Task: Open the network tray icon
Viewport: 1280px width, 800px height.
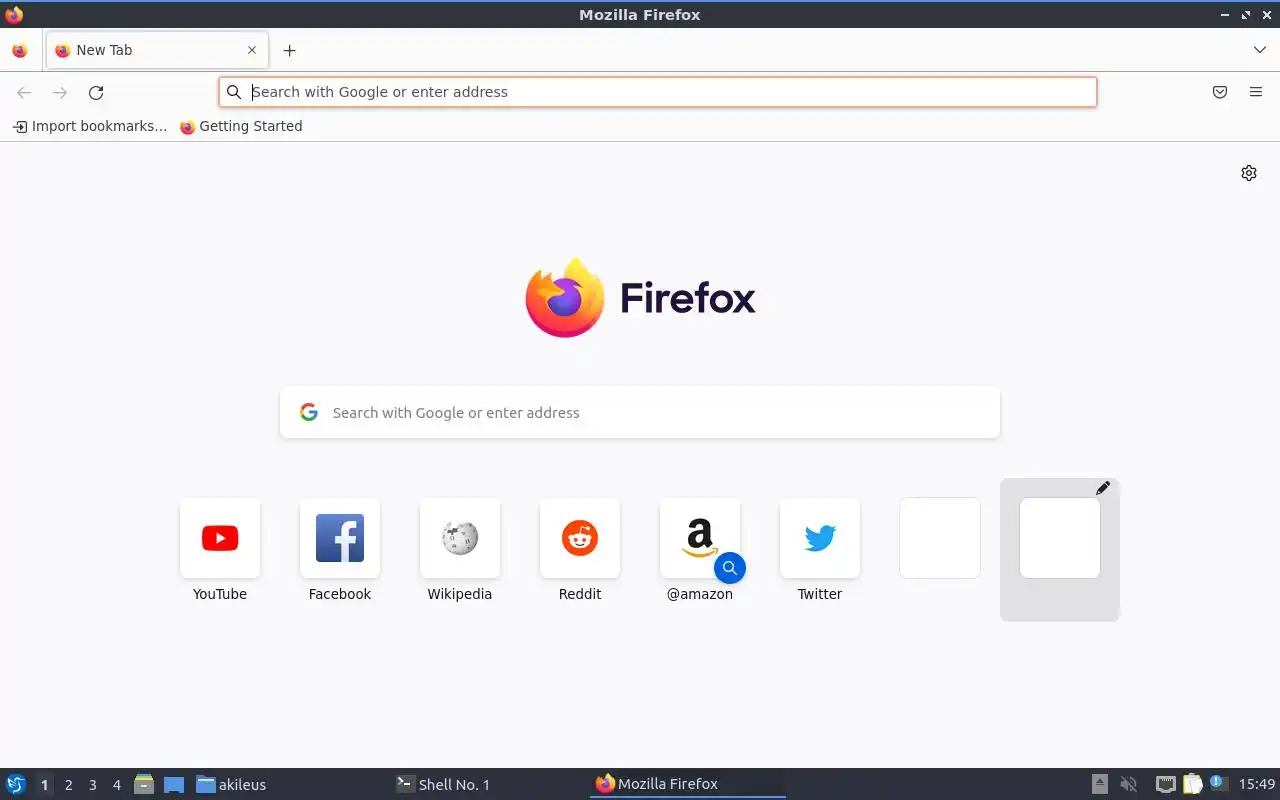Action: [1165, 784]
